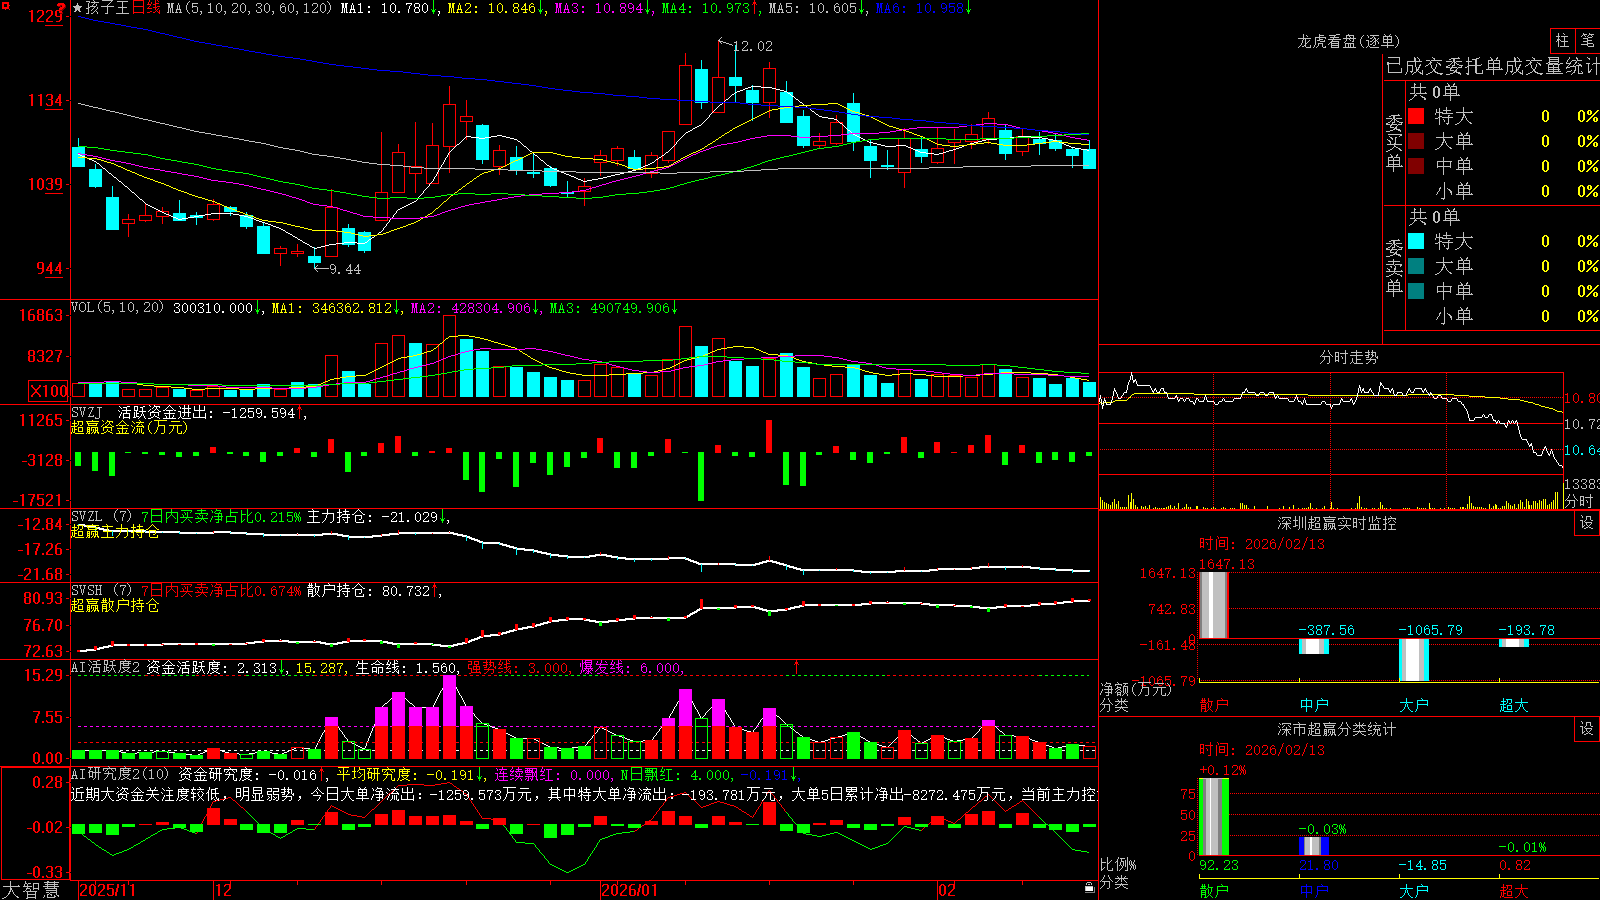Screen dimensions: 1600x900
Task: Click VOL(5,10,20) indicator name
Action: pos(118,308)
